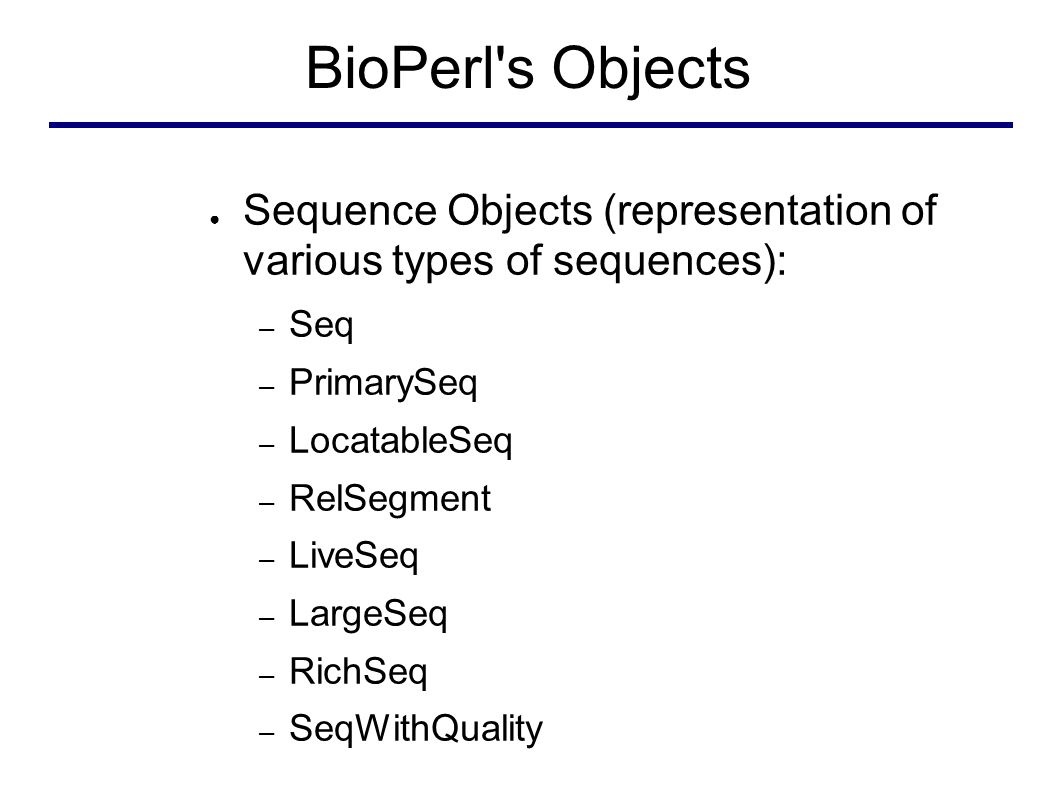Click the LocatableSeq entry
The image size is (1058, 793).
(x=401, y=441)
